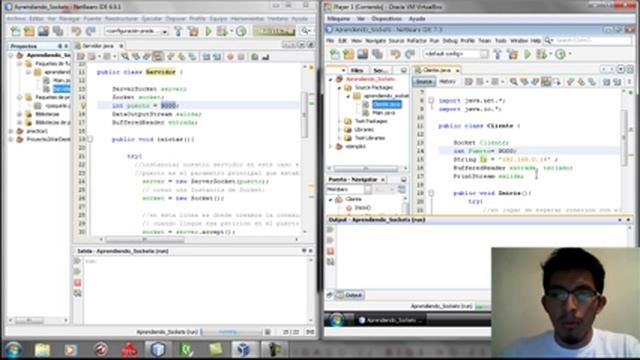The width and height of the screenshot is (640, 360).
Task: Click NetBeans cube icon on host taskbar
Action: click(x=158, y=350)
